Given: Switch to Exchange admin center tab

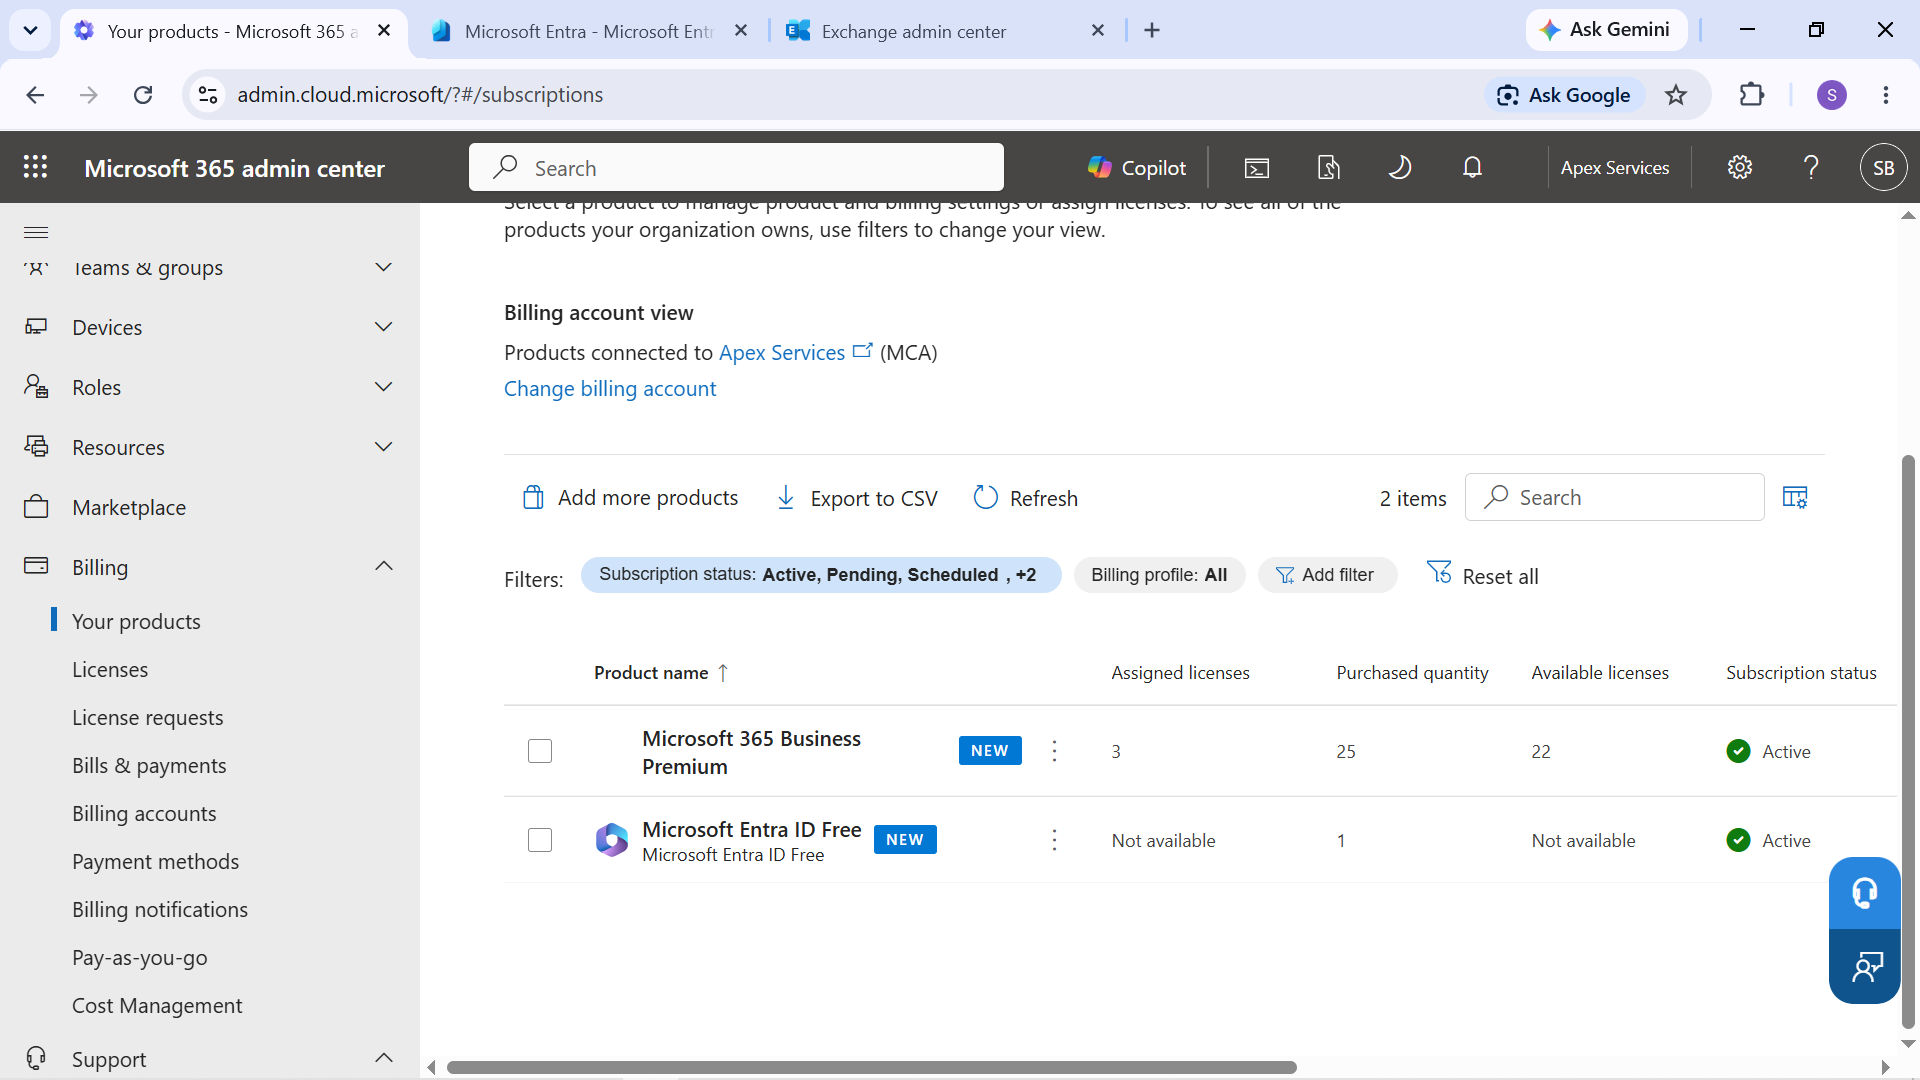Looking at the screenshot, I should (x=946, y=31).
